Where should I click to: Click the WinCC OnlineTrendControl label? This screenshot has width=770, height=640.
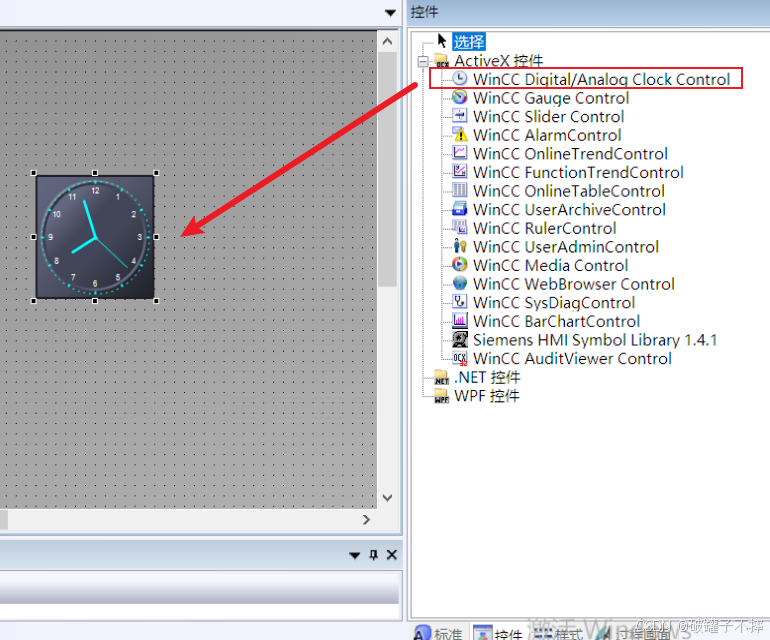(570, 153)
